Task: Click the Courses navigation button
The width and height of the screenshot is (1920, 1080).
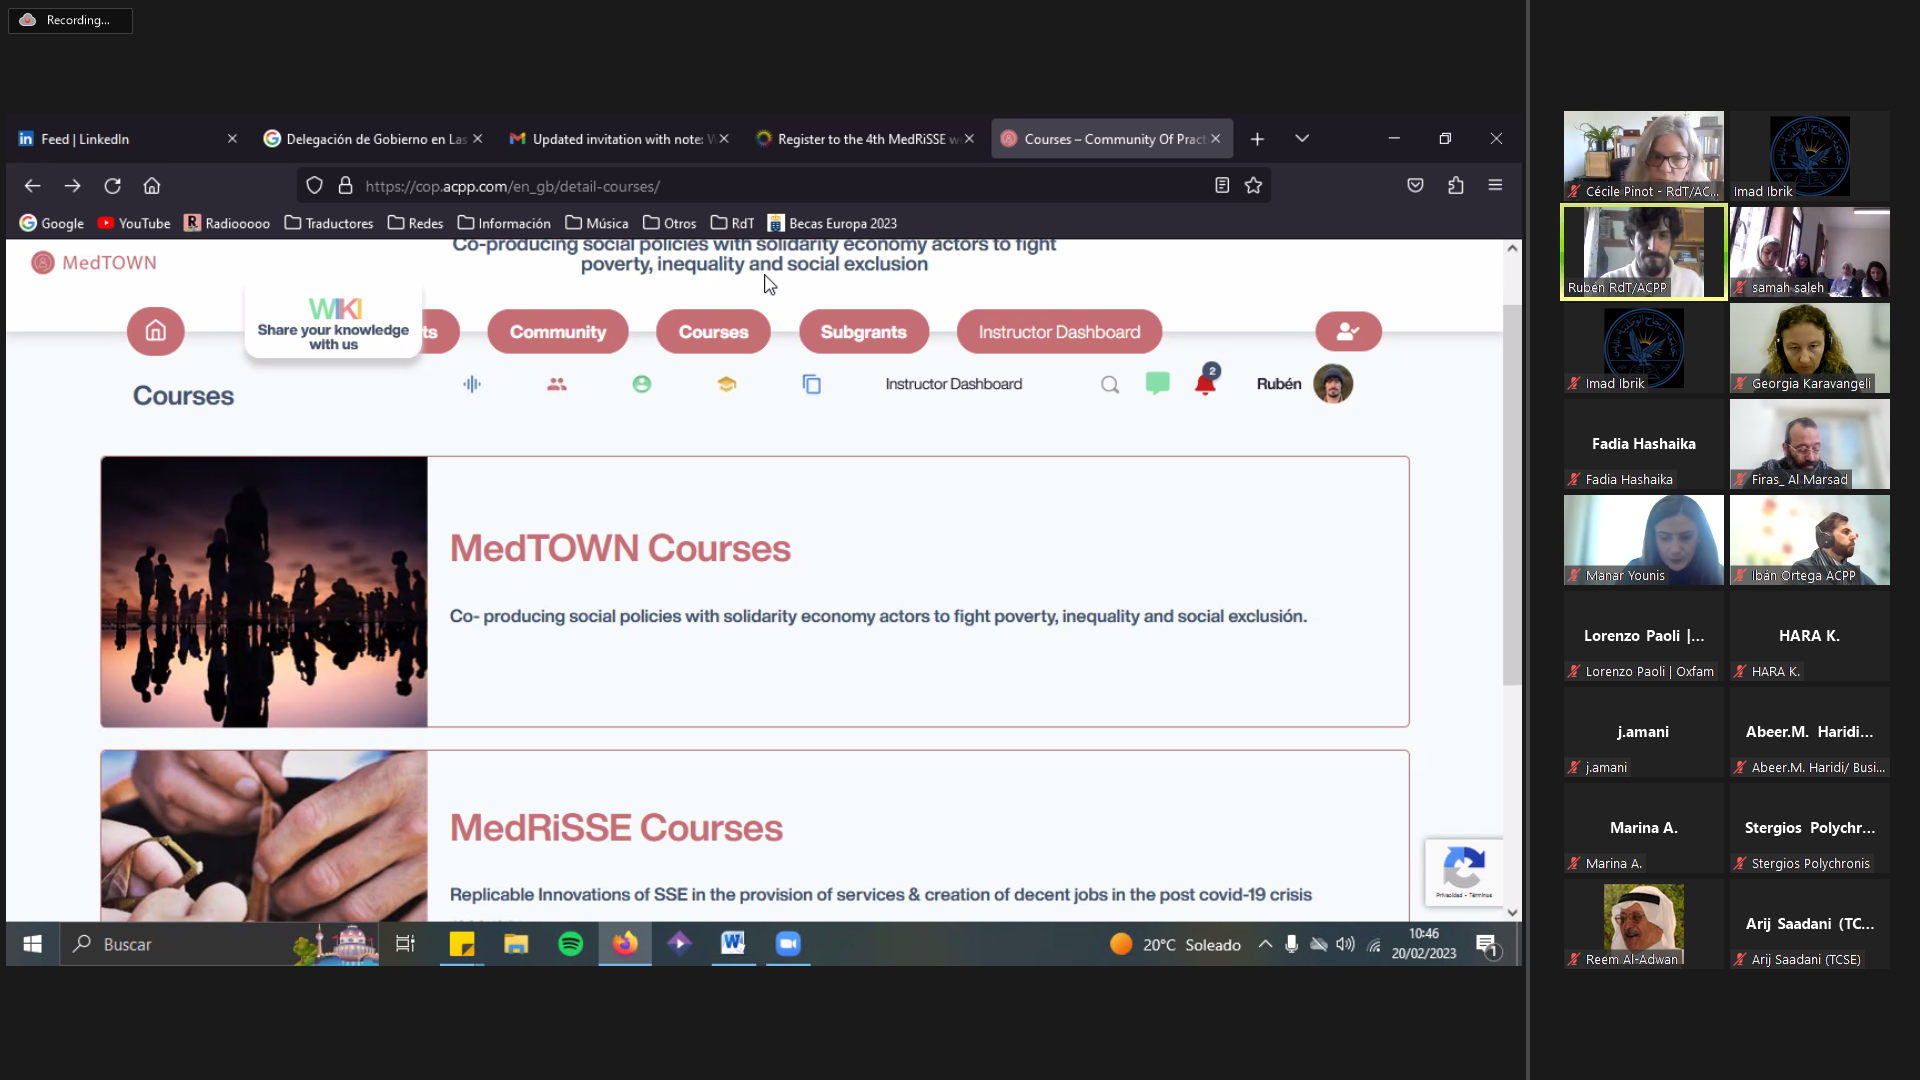Action: (x=713, y=332)
